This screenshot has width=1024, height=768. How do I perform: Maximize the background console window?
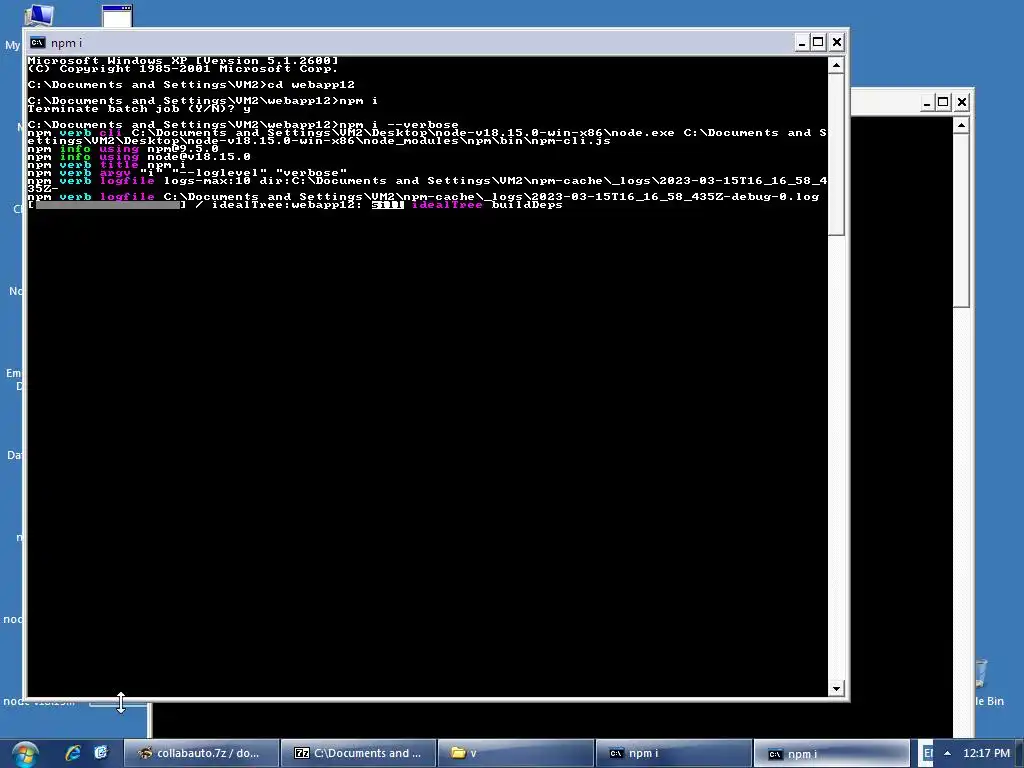[x=943, y=103]
